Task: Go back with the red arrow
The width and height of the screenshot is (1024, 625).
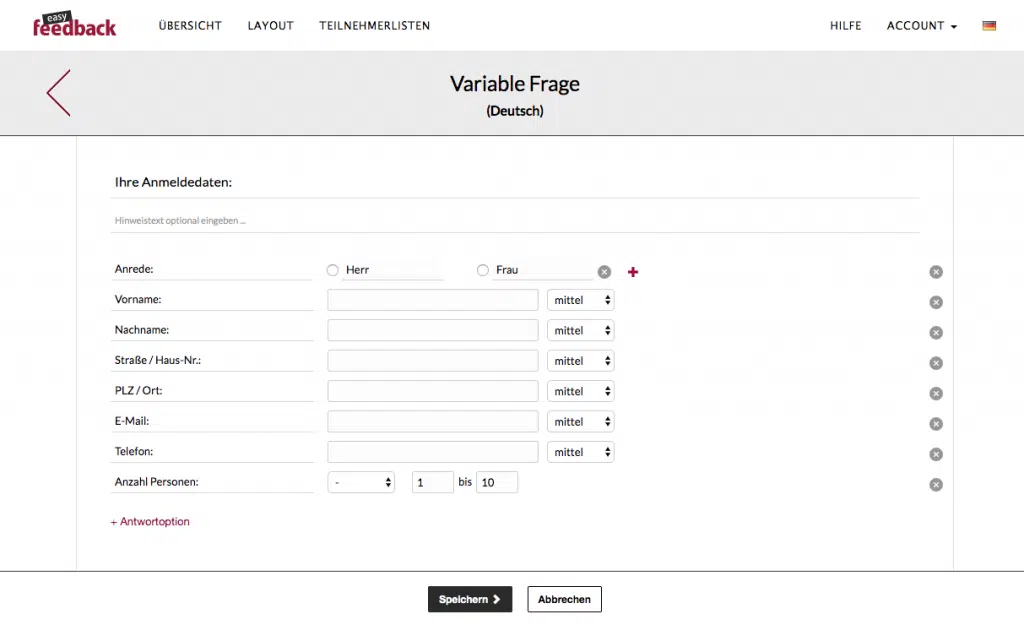Action: click(58, 93)
